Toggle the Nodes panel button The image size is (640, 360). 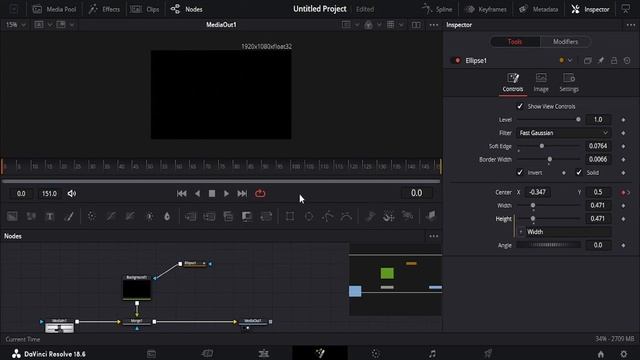coord(187,9)
